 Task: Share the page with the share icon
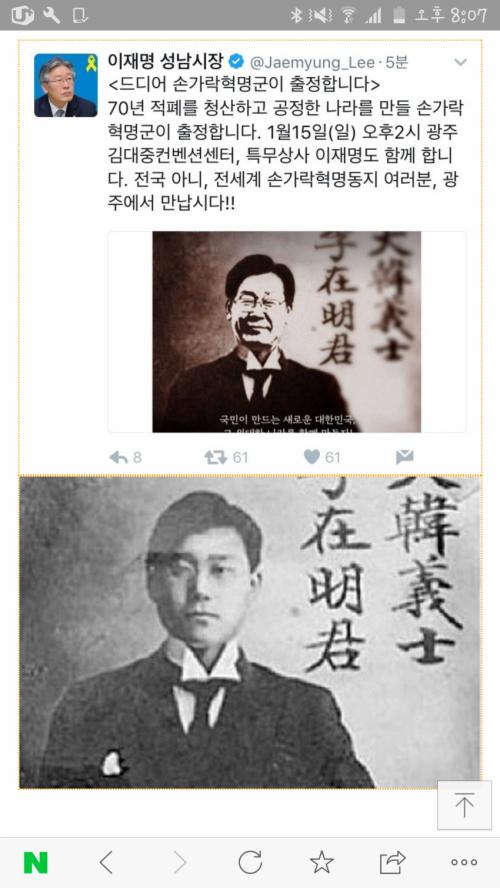tap(392, 863)
